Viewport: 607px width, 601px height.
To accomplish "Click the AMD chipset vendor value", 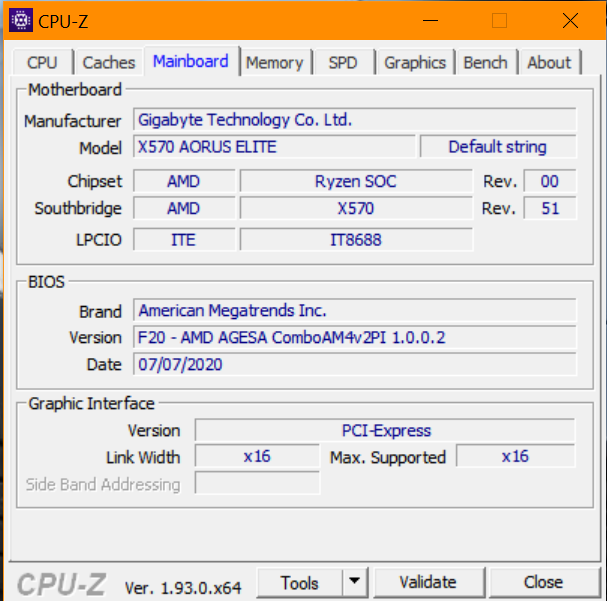I will (184, 181).
